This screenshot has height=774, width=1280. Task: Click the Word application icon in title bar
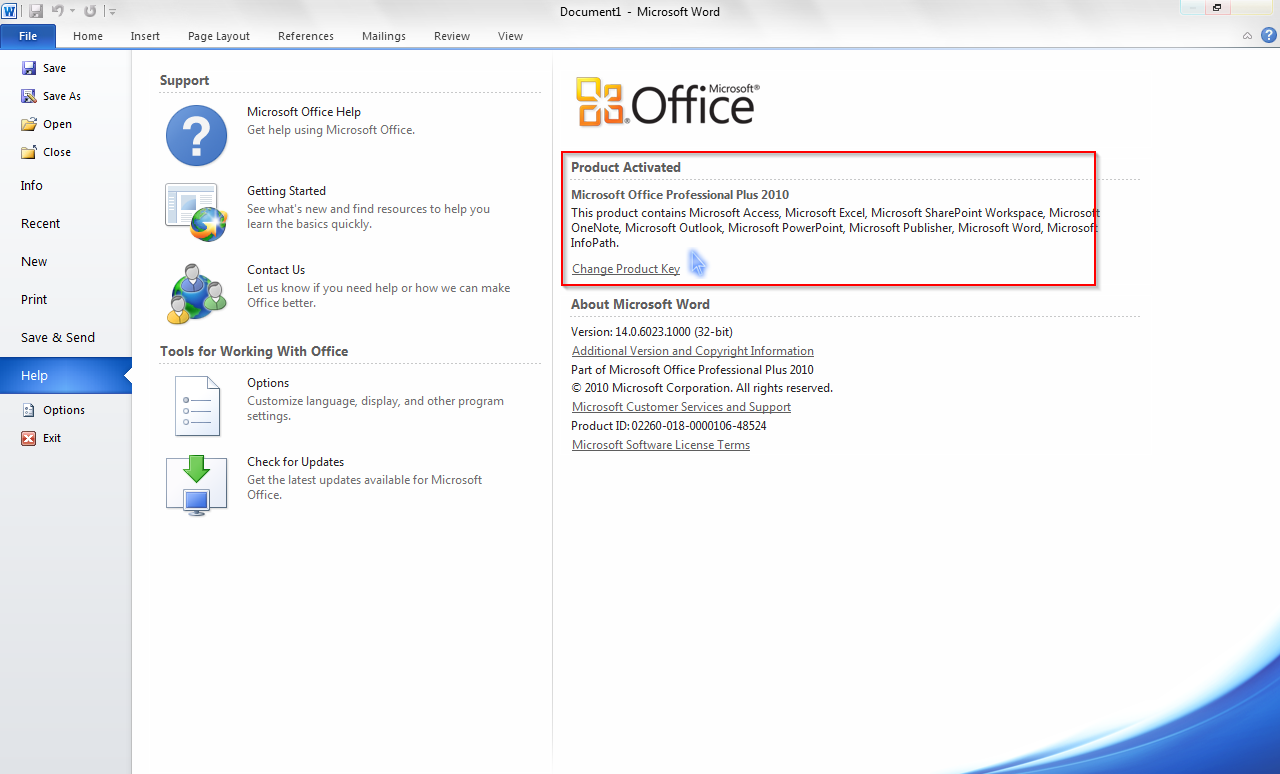(9, 11)
